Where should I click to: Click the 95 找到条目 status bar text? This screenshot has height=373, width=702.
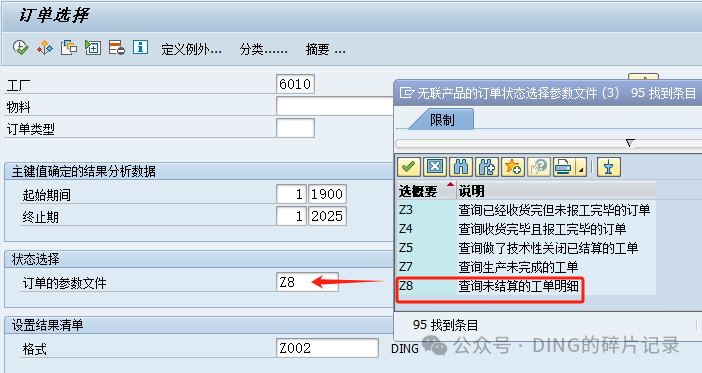(445, 325)
